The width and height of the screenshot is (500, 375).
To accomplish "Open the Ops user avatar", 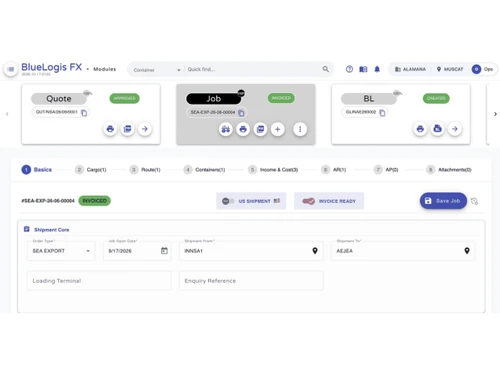I will pos(476,69).
